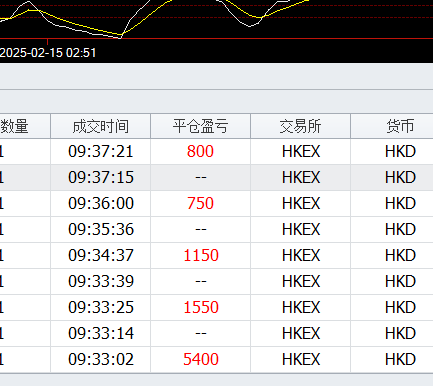Image resolution: width=433 pixels, height=386 pixels.
Task: Click HKEX in the 09:37:21 row
Action: coord(301,151)
